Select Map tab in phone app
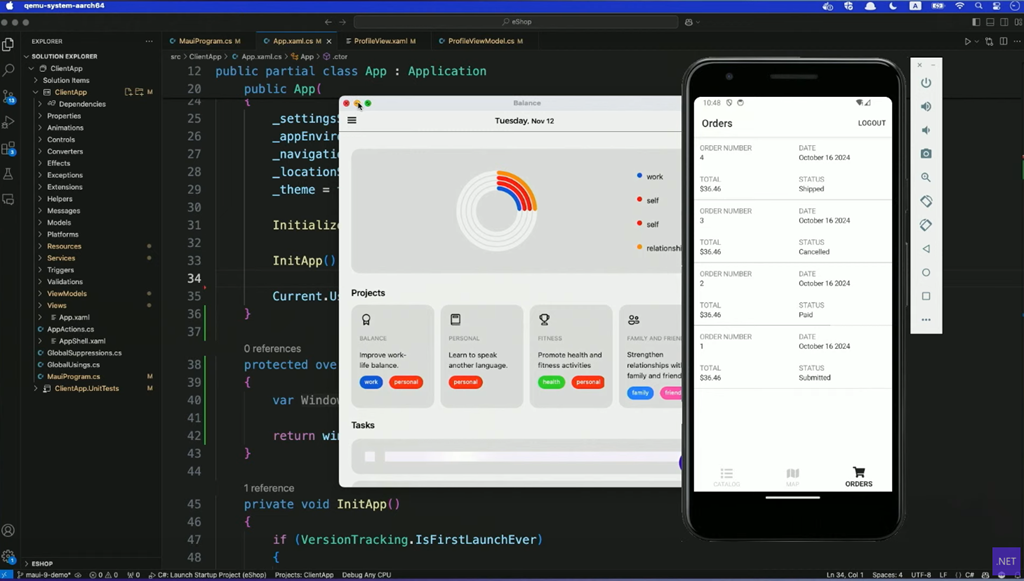Viewport: 1024px width, 581px height. pos(792,477)
